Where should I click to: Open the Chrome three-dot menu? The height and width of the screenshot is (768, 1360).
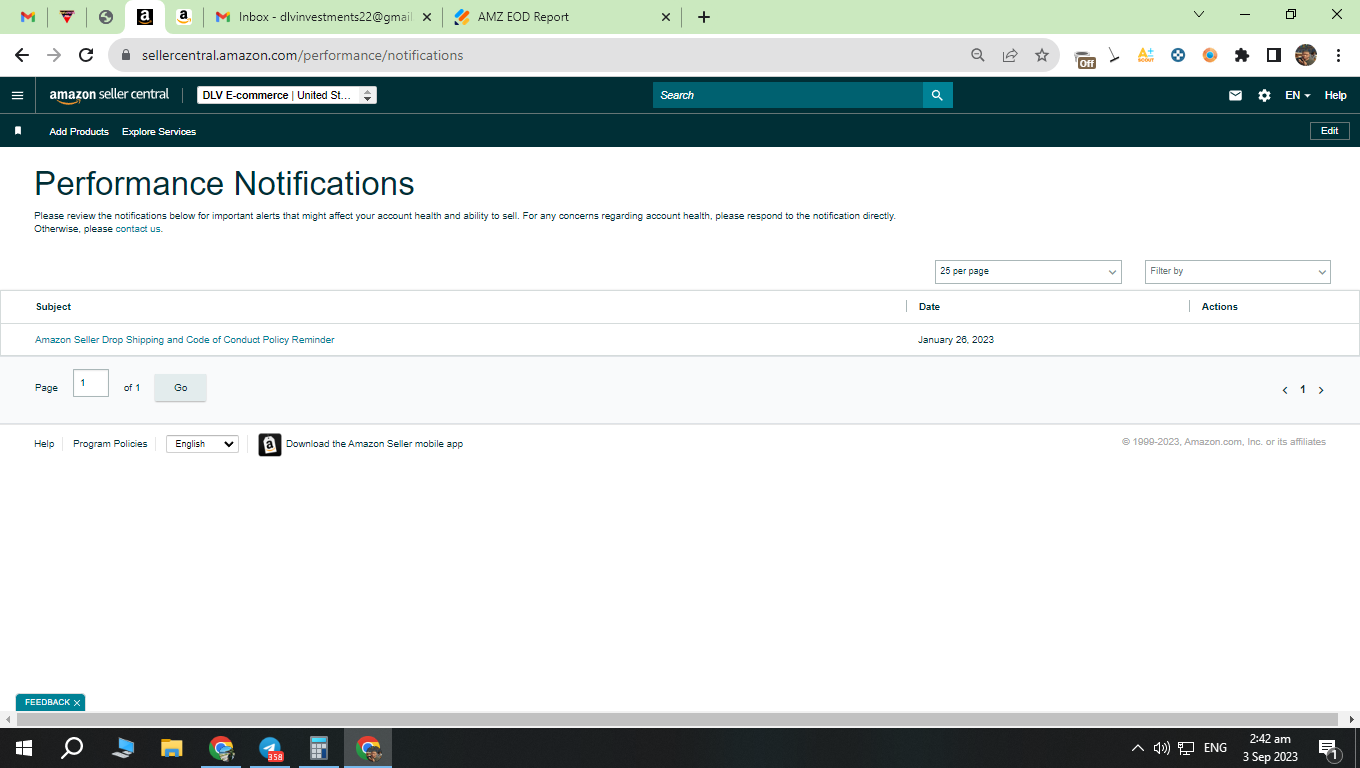(x=1338, y=55)
